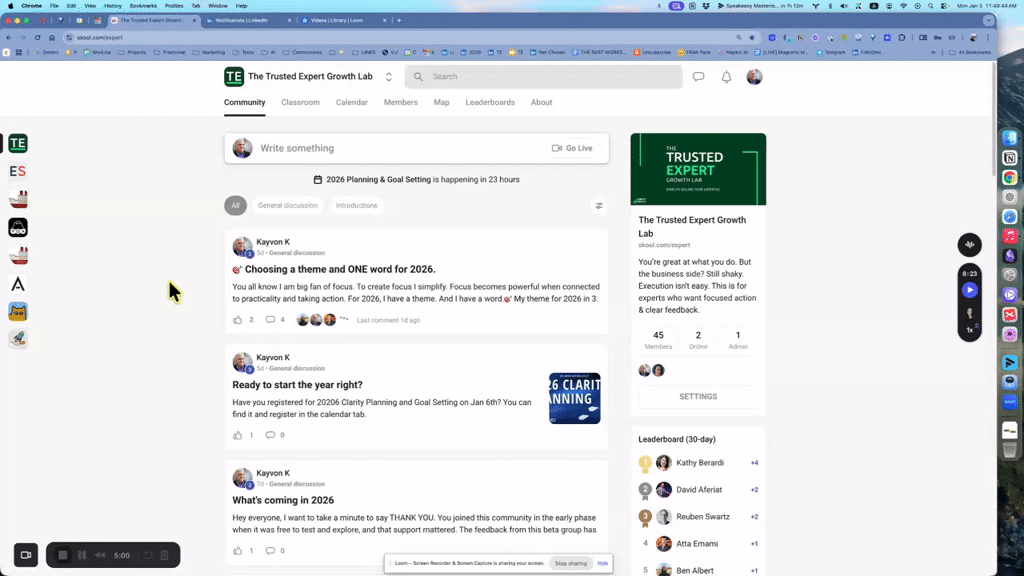Filter by General discussion
The height and width of the screenshot is (576, 1024).
click(287, 206)
